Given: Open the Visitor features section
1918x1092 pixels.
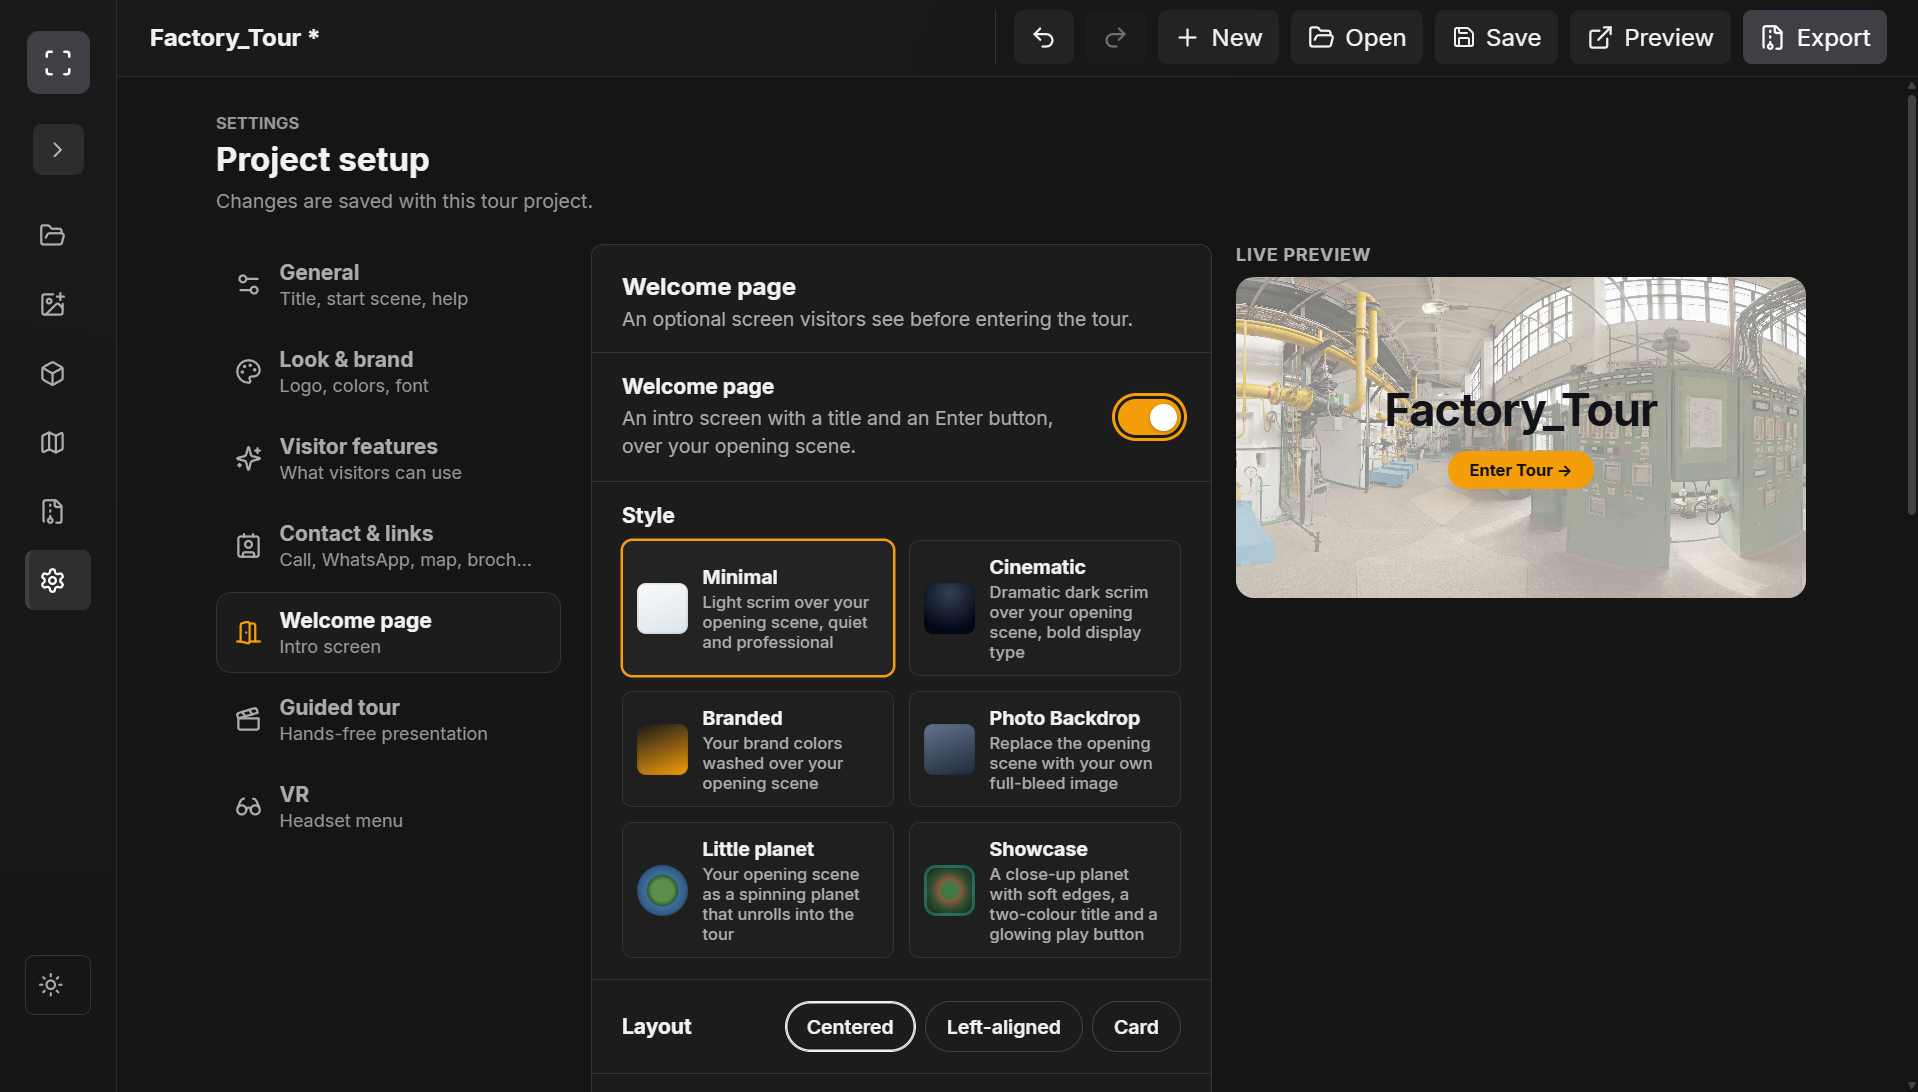Looking at the screenshot, I should click(x=388, y=459).
